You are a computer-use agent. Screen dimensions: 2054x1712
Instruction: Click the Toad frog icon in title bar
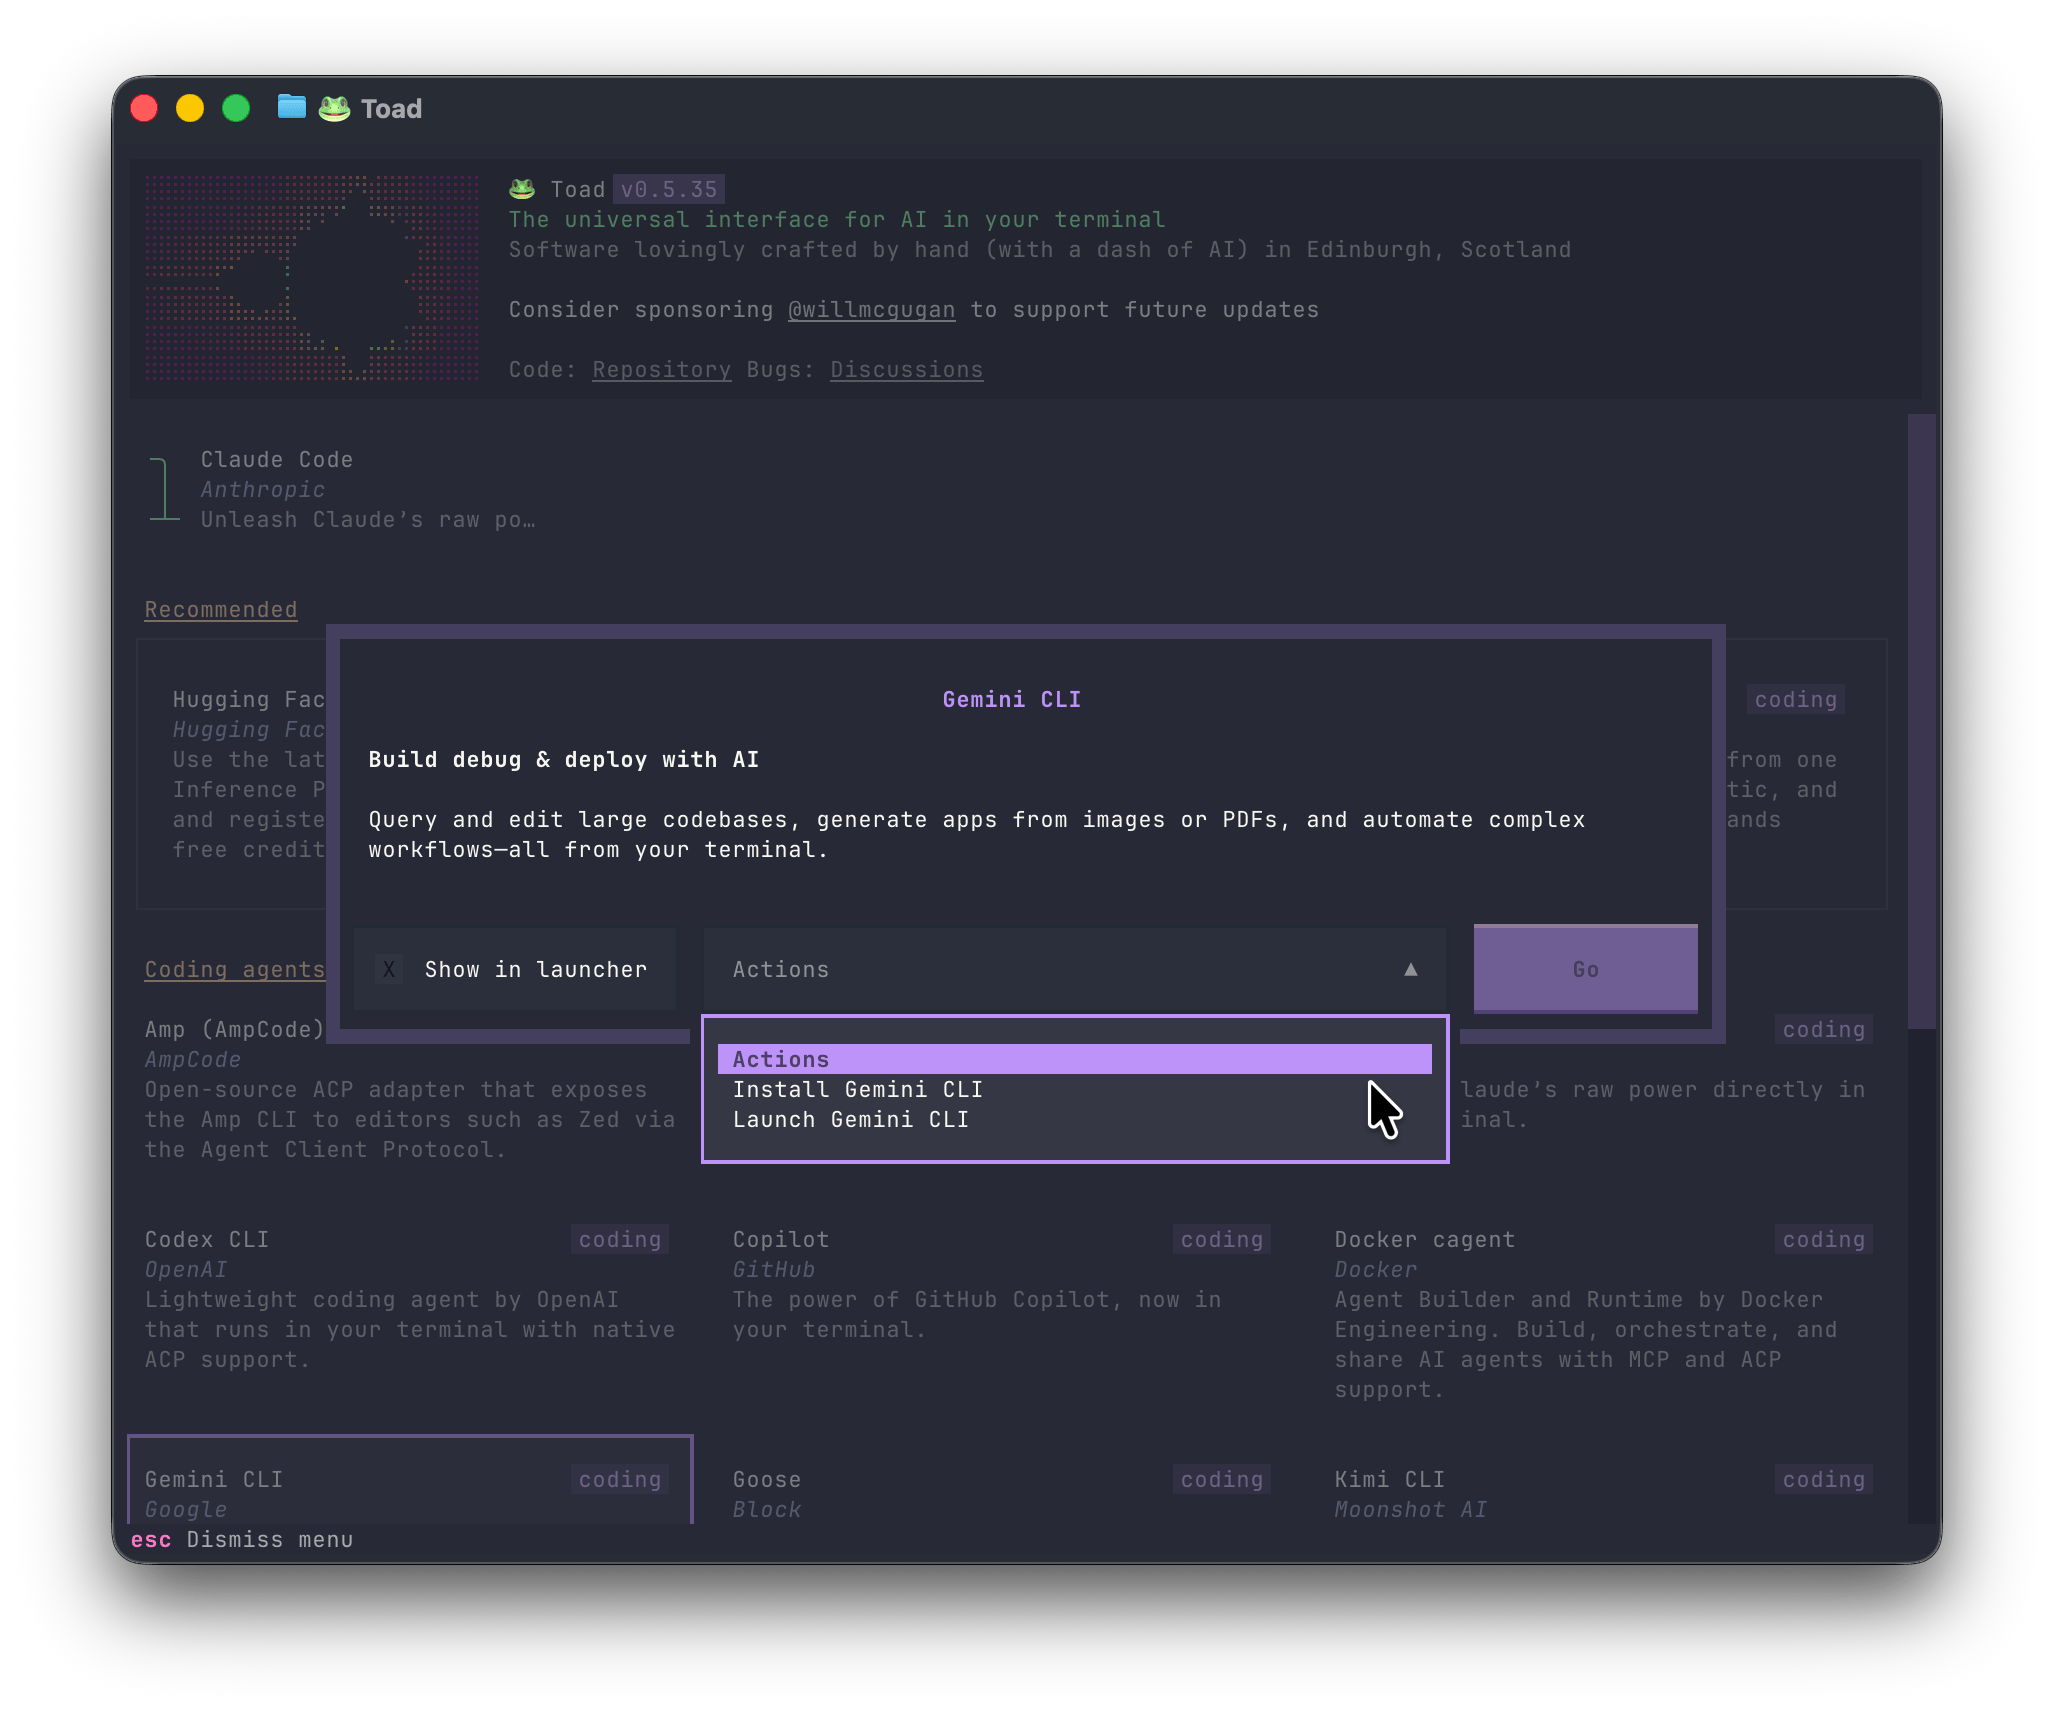pos(334,107)
